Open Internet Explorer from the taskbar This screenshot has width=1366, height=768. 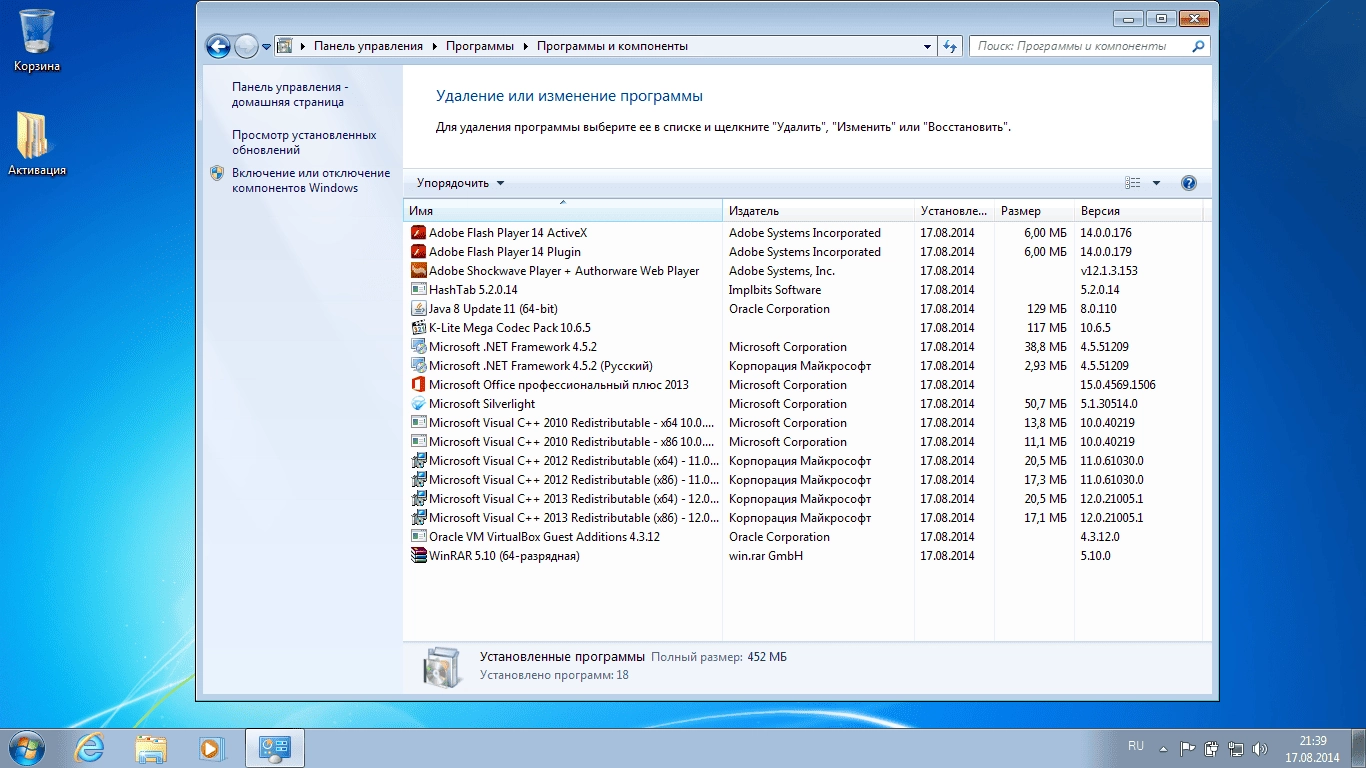click(91, 748)
